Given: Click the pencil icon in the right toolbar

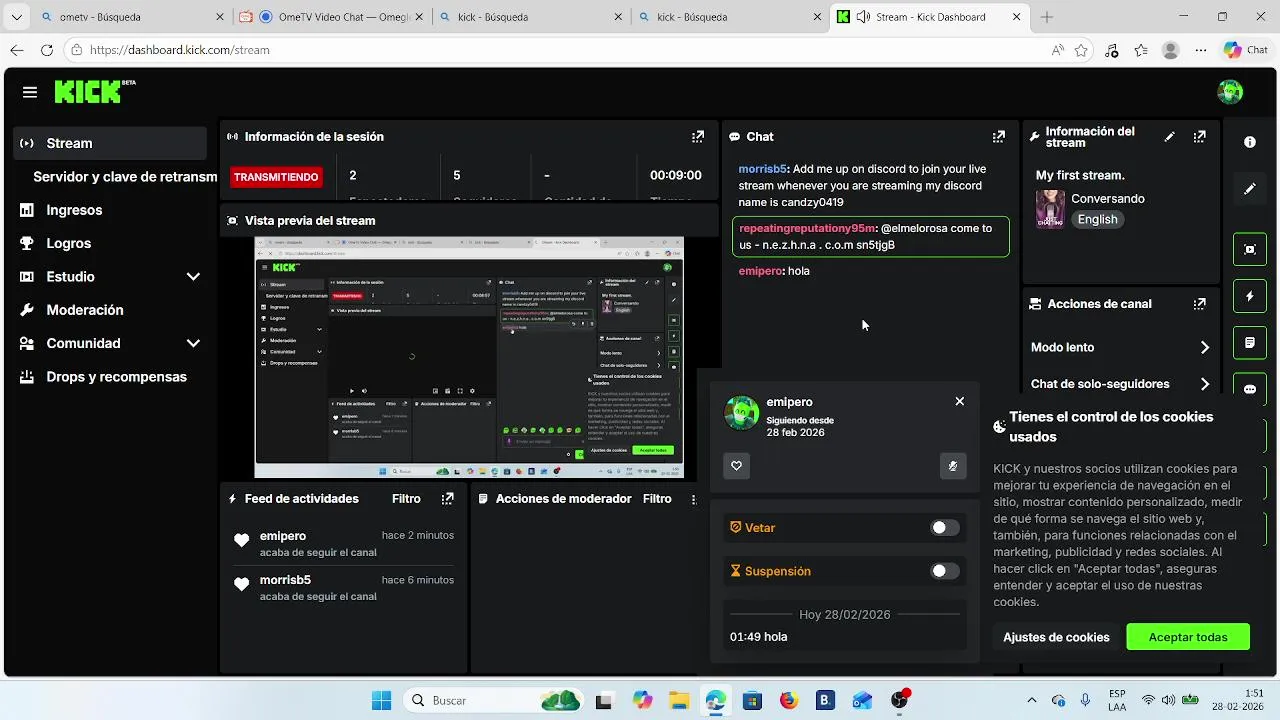Looking at the screenshot, I should (1250, 189).
